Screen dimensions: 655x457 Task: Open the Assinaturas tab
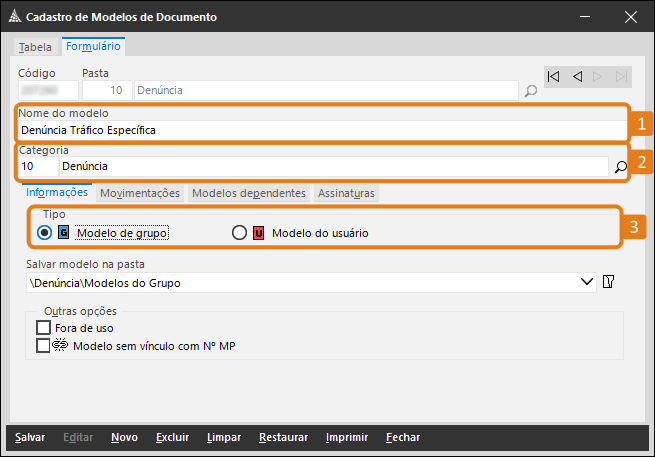click(x=347, y=193)
